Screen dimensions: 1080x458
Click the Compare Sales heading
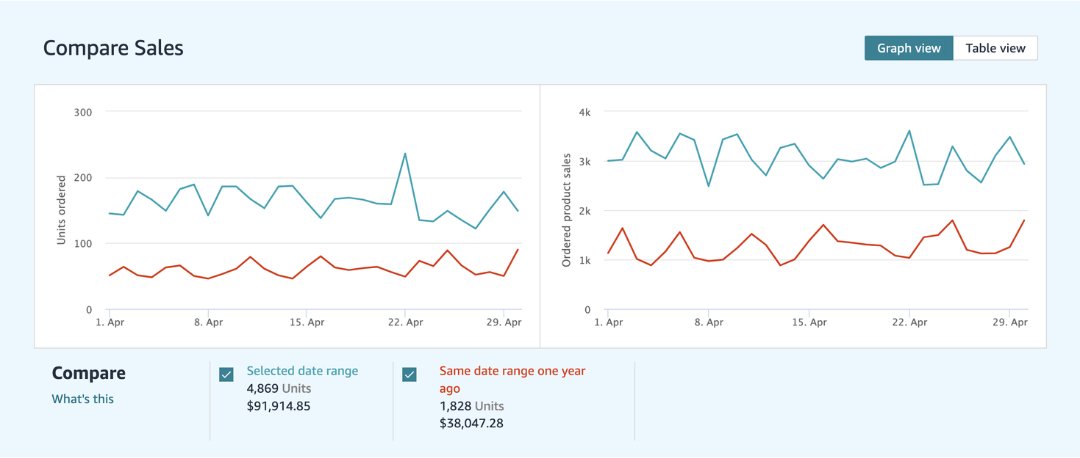click(x=113, y=48)
